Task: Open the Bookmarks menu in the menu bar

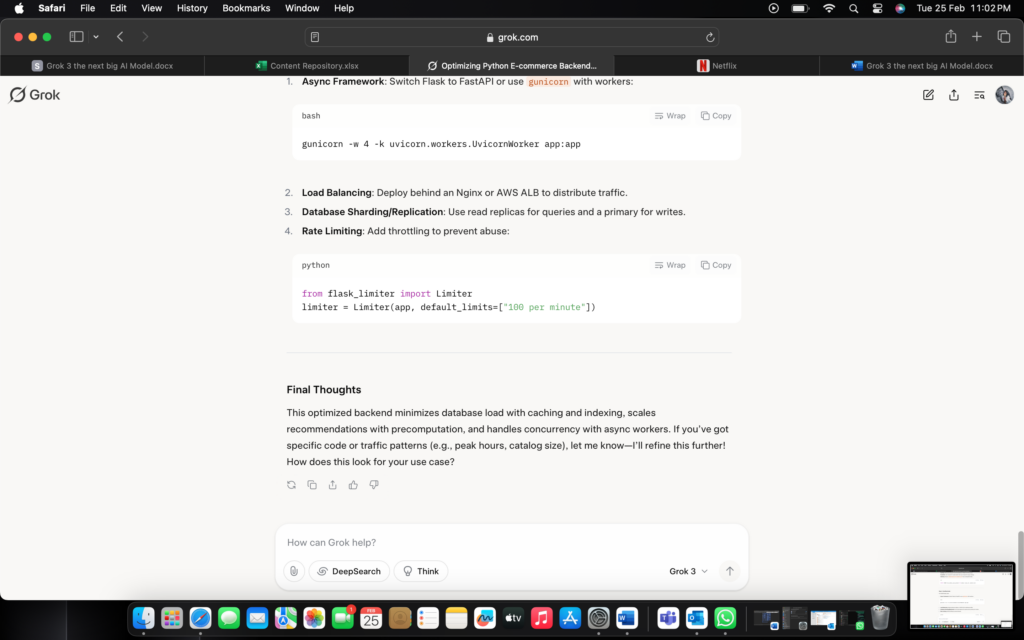Action: click(x=246, y=8)
